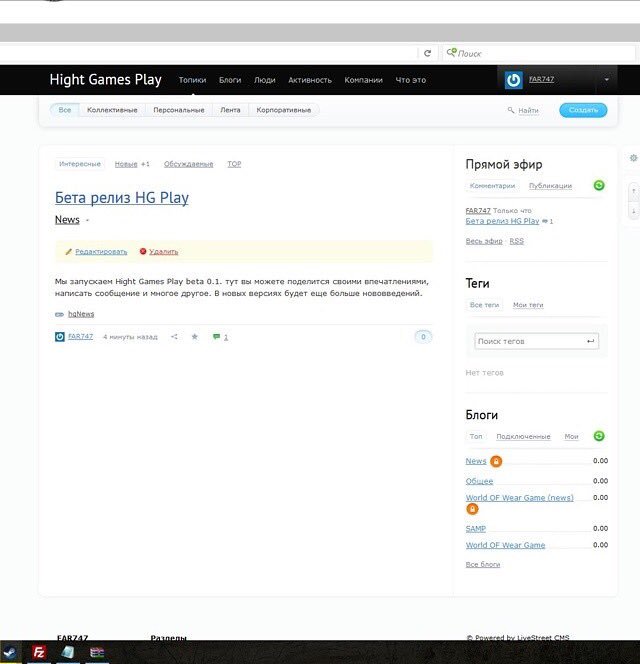
Task: Click the green comments icon under post
Action: tap(216, 337)
